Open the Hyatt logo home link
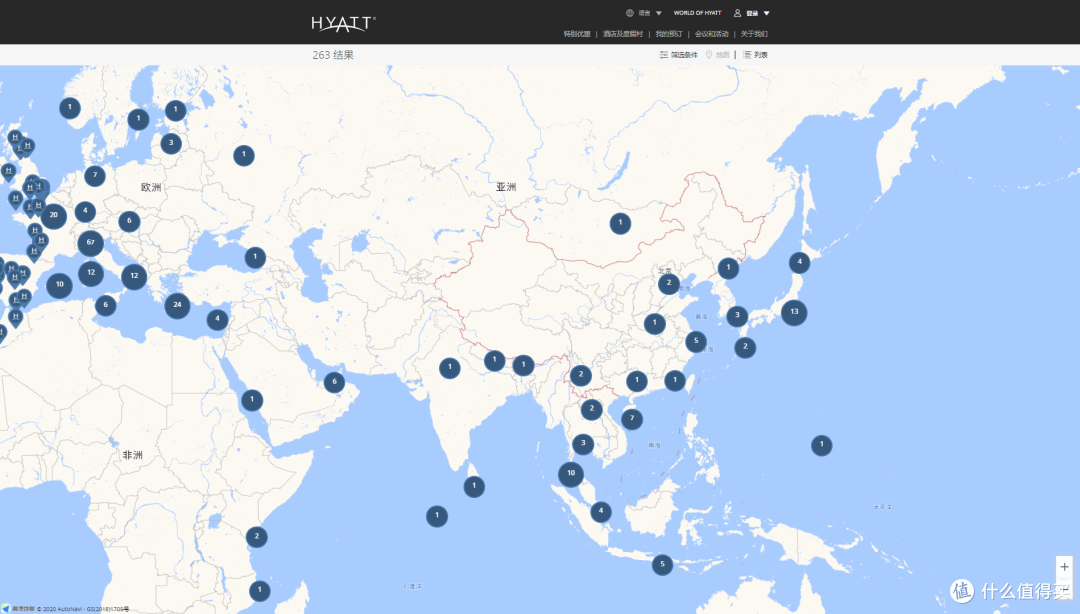1080x614 pixels. click(343, 23)
